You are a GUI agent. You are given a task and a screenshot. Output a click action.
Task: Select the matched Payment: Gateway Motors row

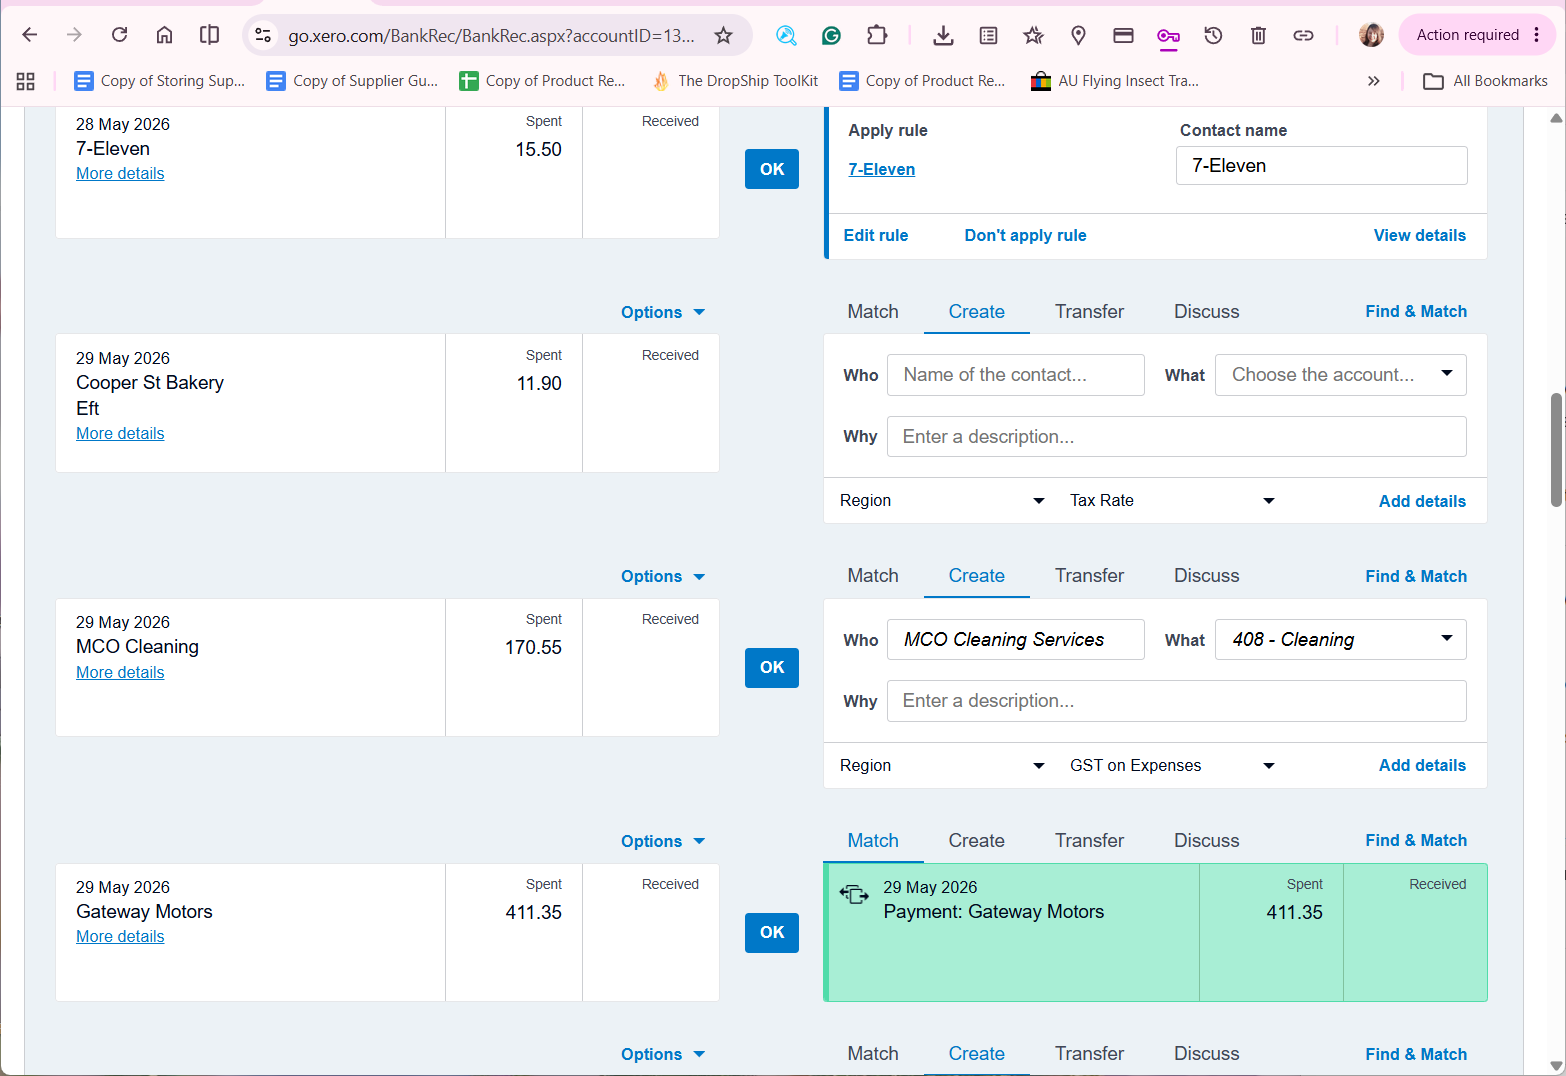[x=1155, y=932]
